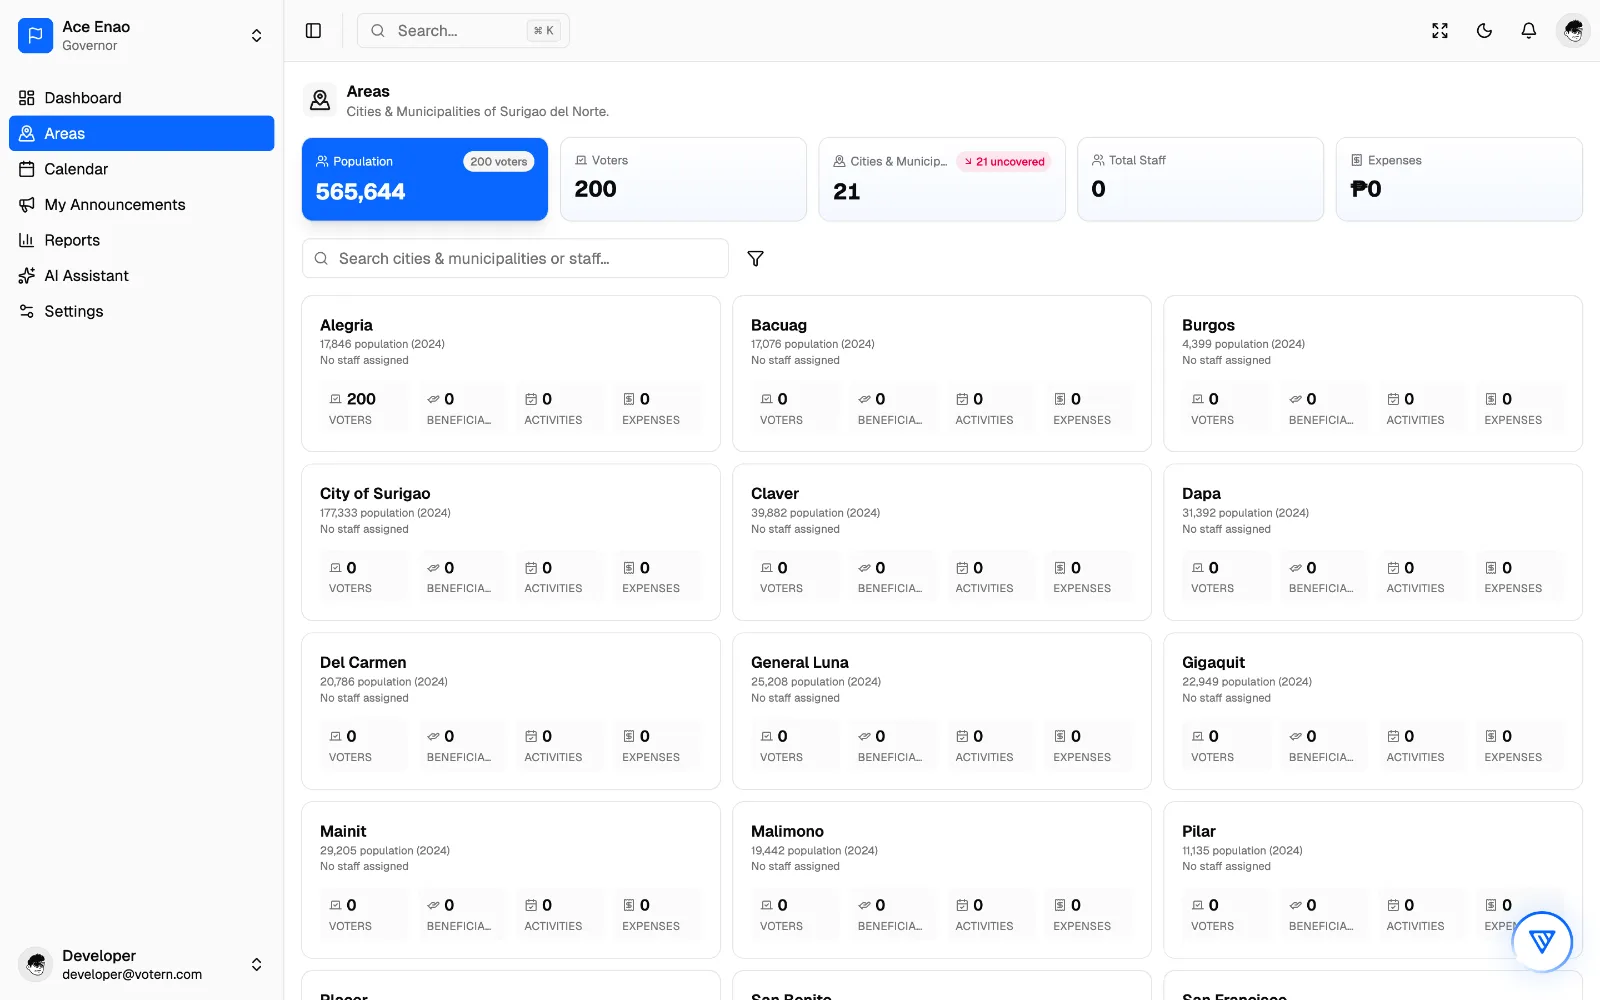
Task: Click the 21 uncovered badge
Action: (1004, 162)
